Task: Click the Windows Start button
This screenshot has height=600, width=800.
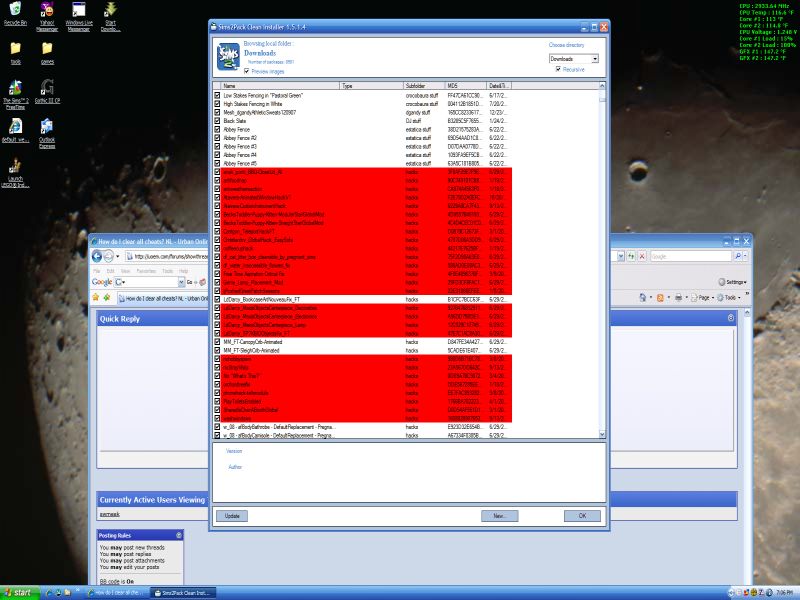Action: pyautogui.click(x=18, y=592)
